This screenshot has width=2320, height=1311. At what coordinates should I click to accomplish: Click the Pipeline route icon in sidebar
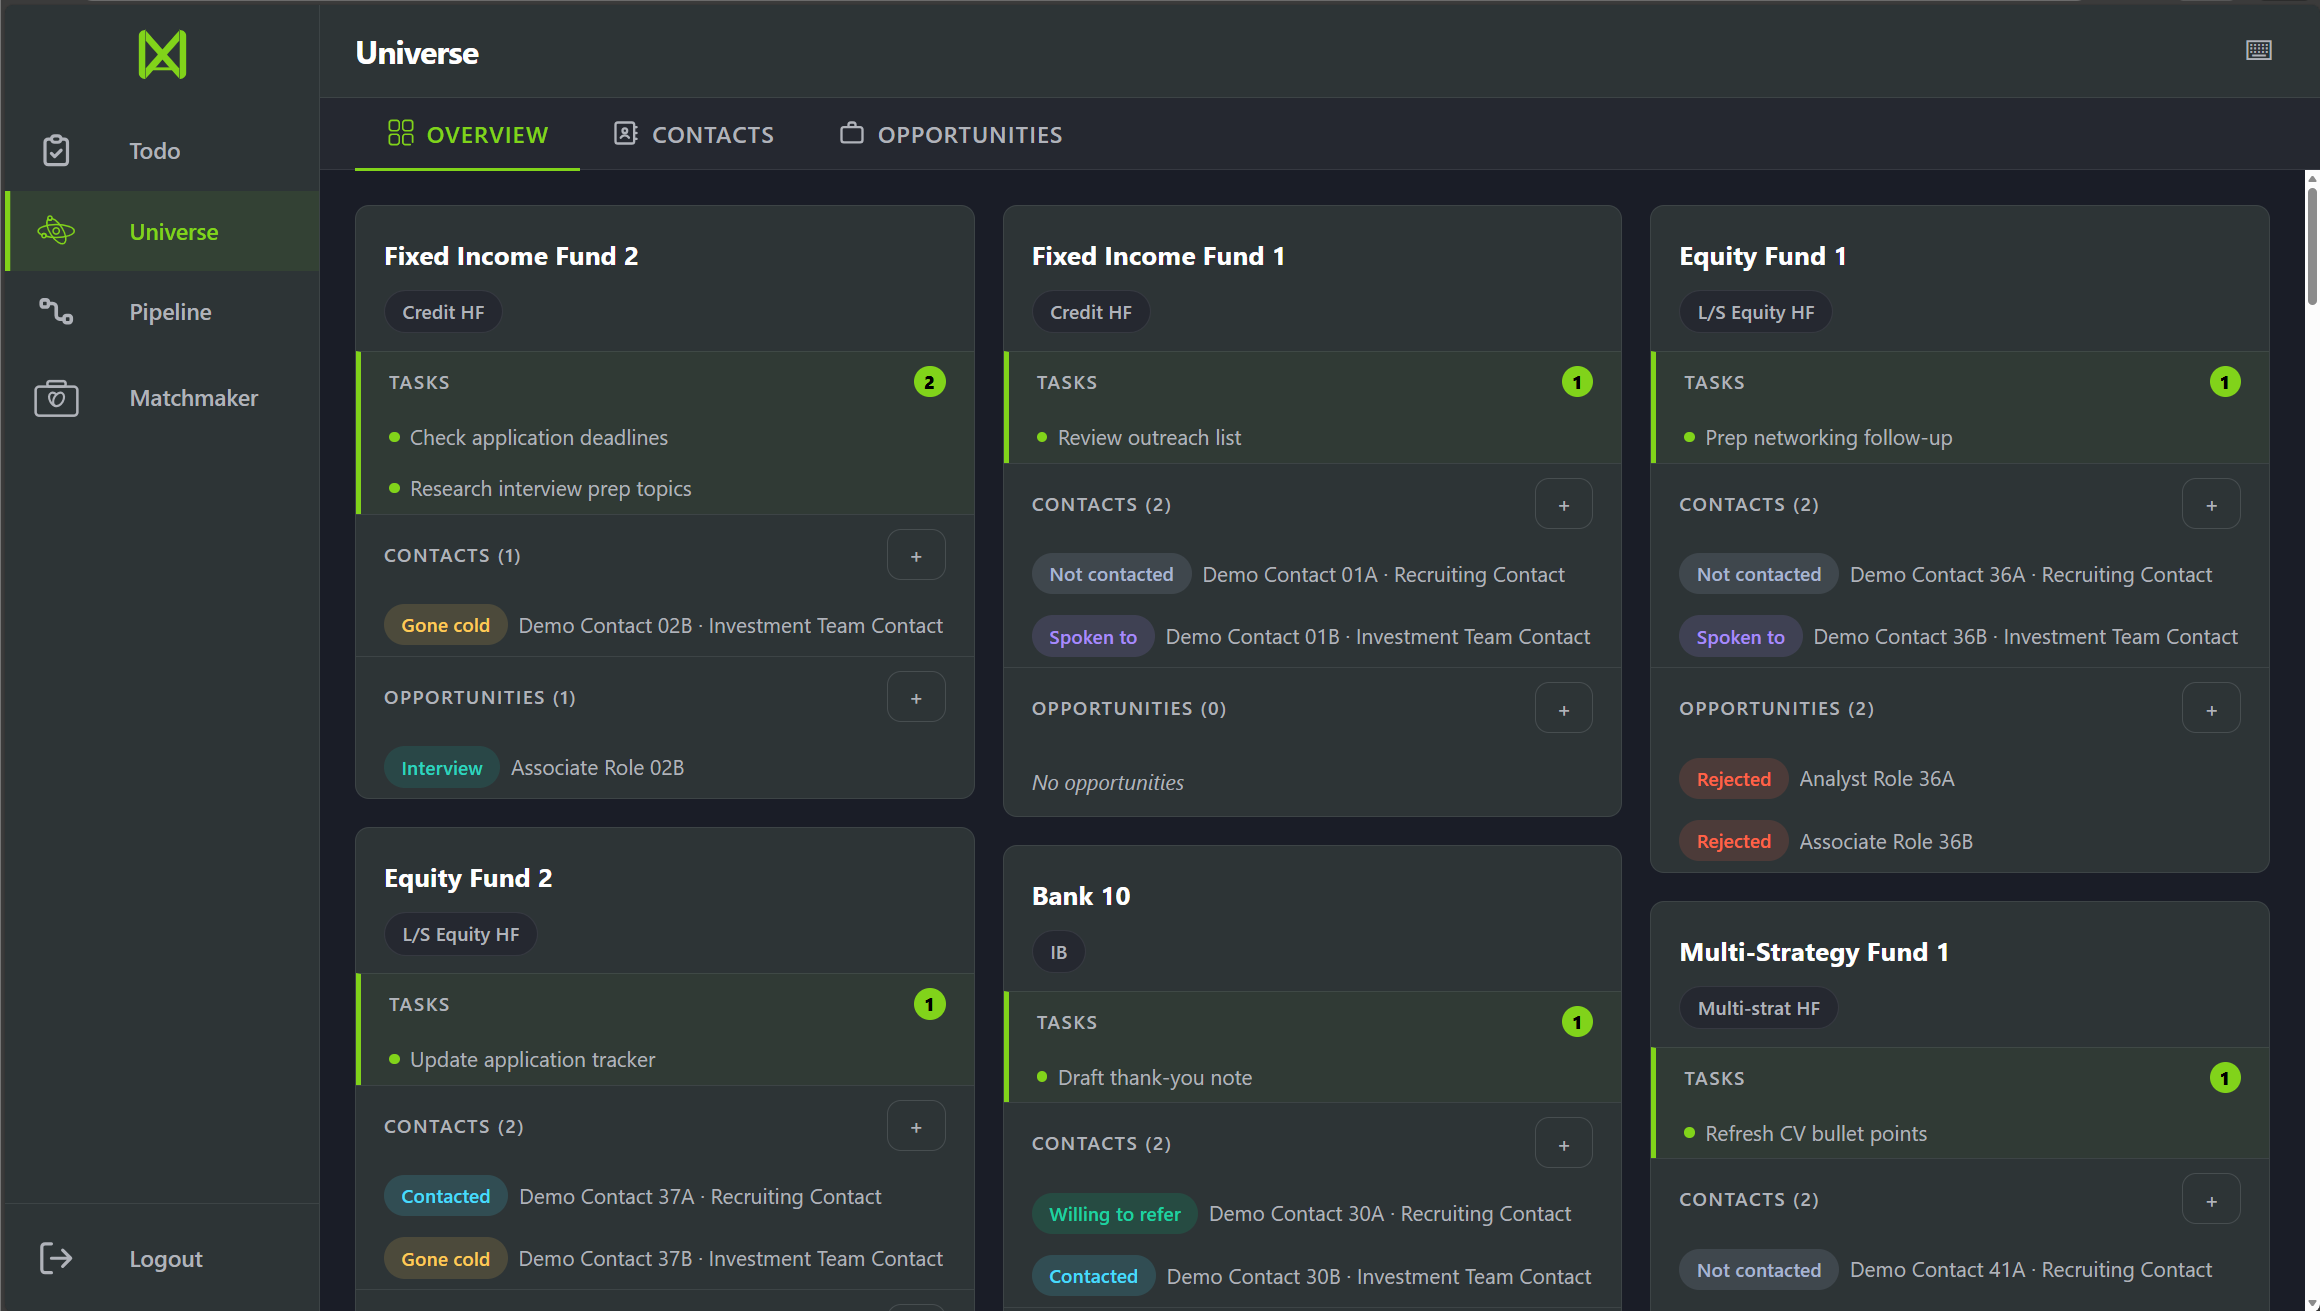[x=56, y=312]
